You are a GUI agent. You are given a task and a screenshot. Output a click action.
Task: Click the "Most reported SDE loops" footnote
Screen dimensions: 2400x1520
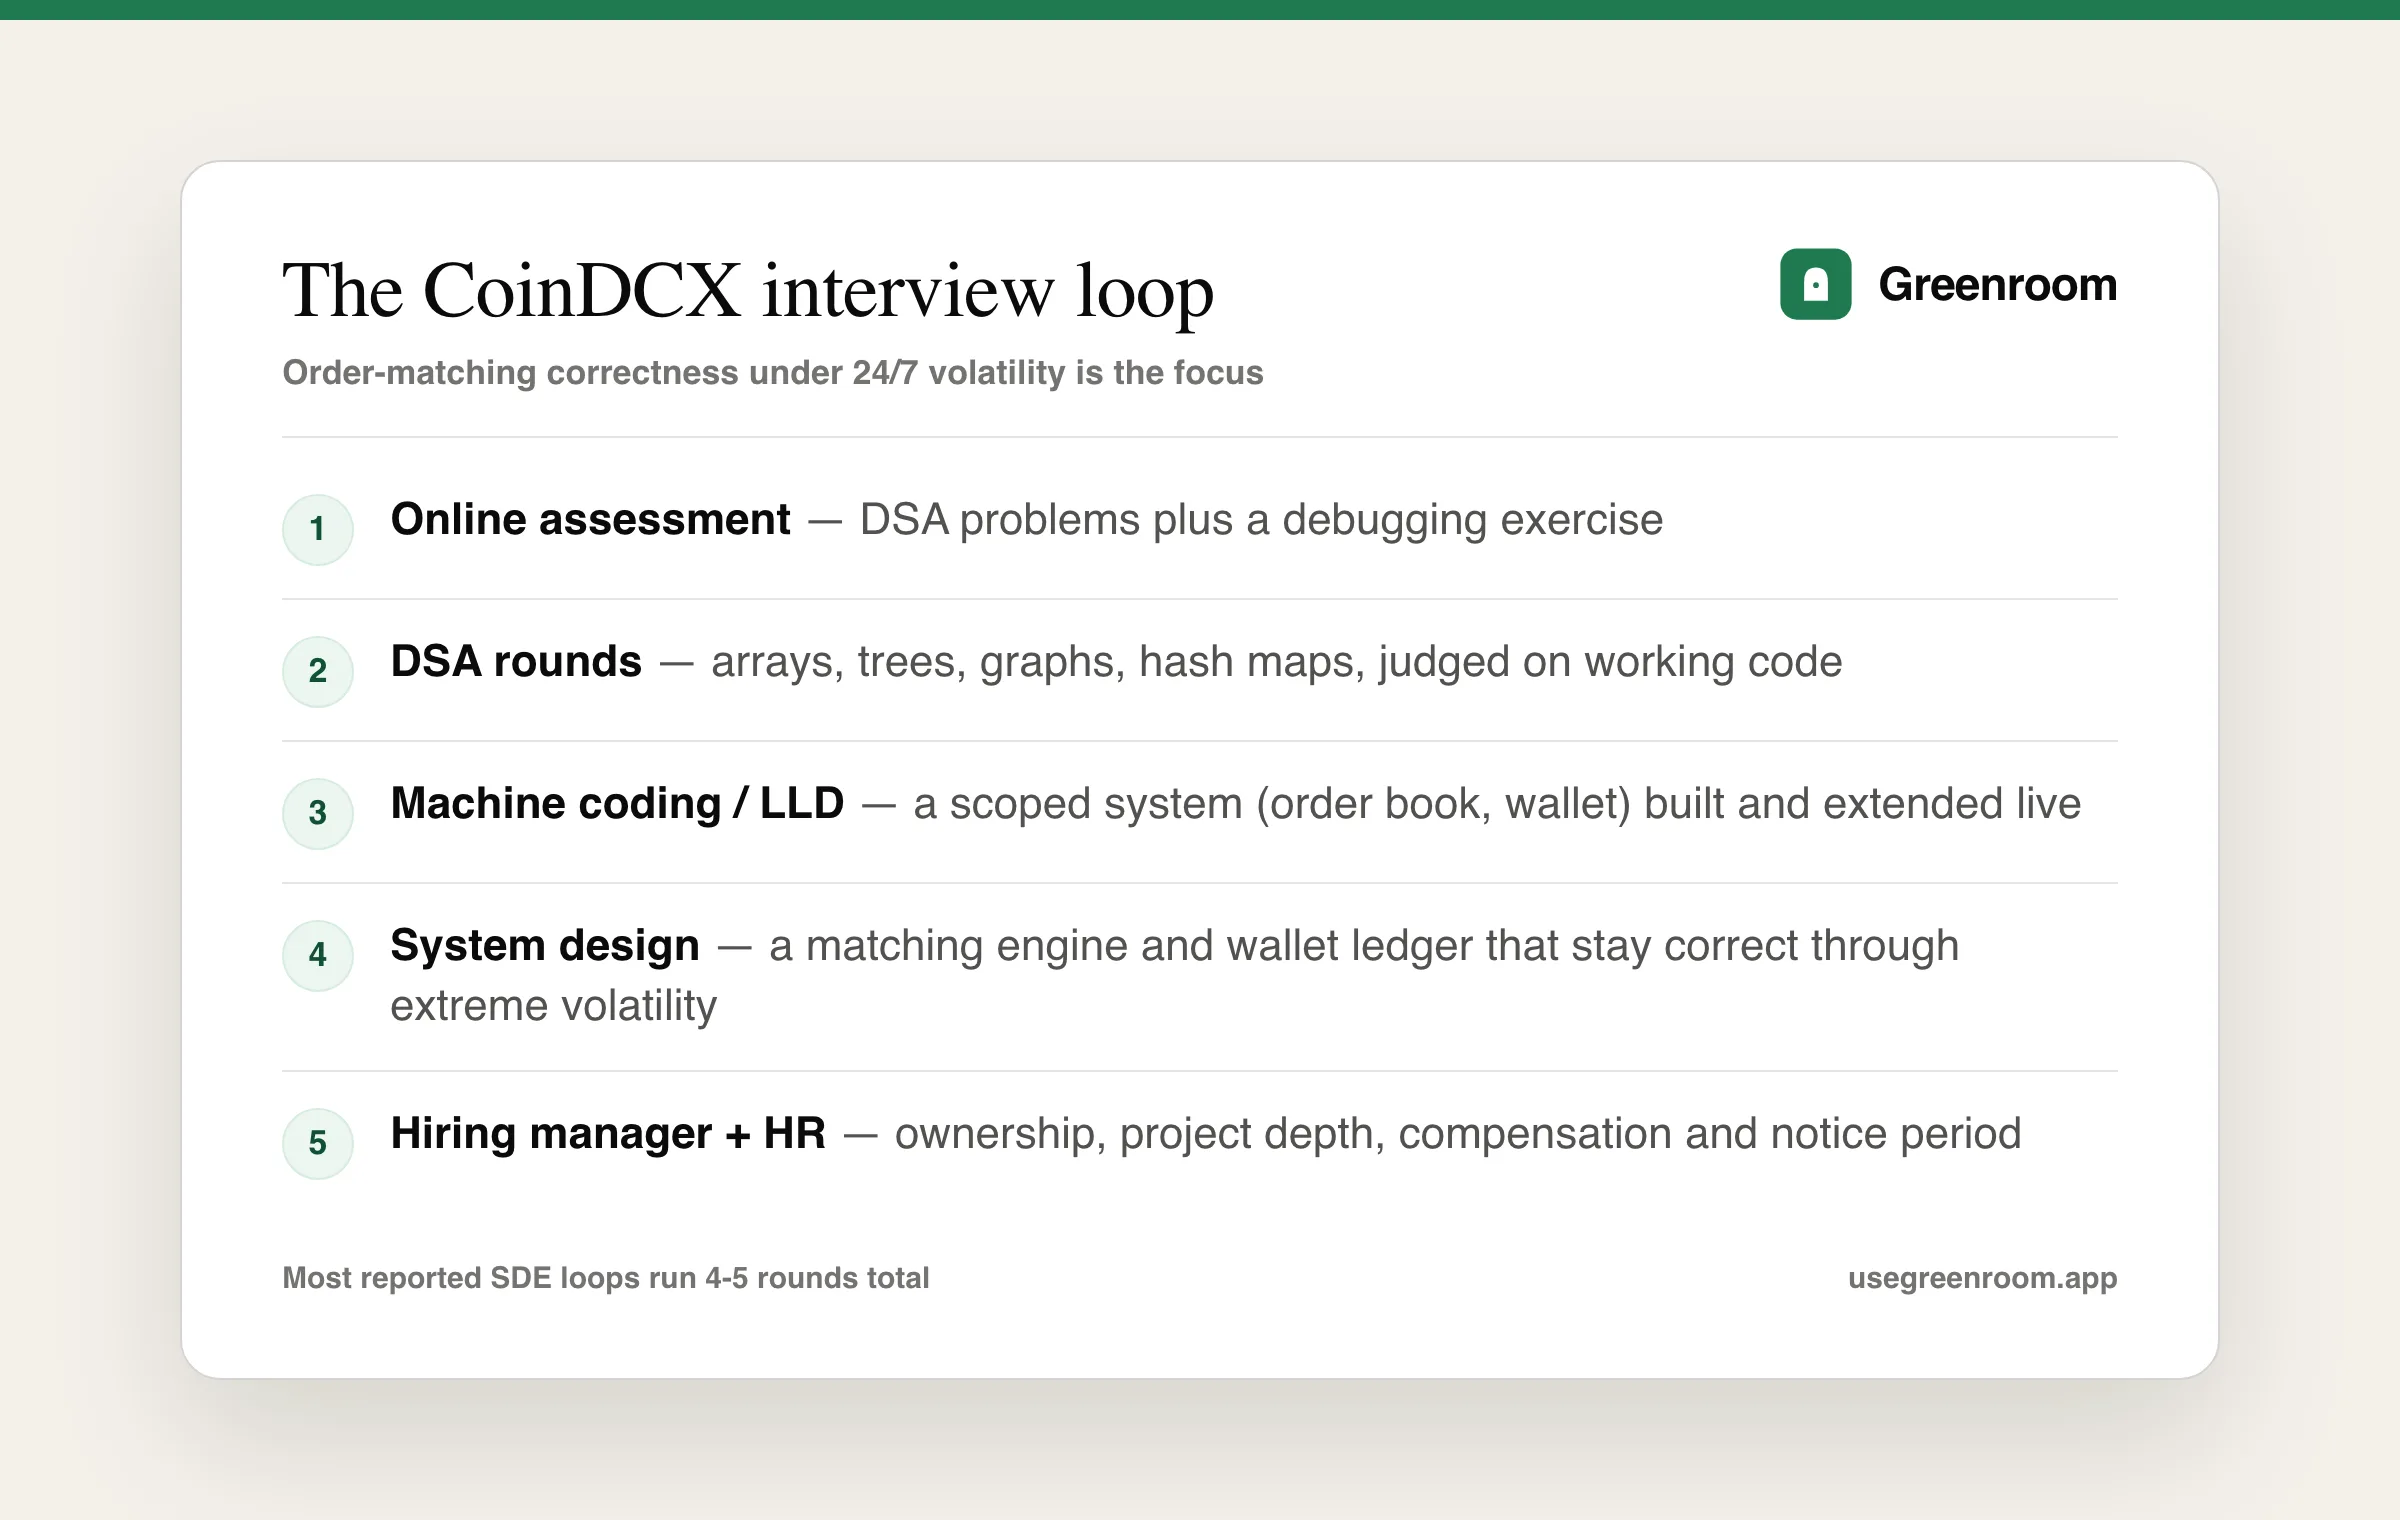pyautogui.click(x=606, y=1278)
